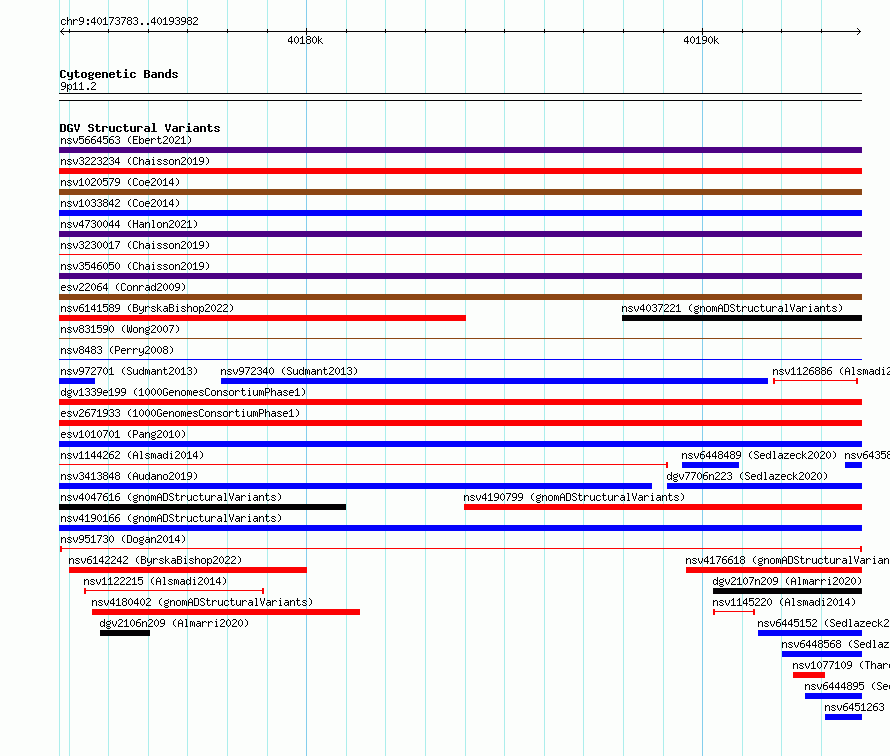The width and height of the screenshot is (890, 756).
Task: Select the red nsv1077109 variant bar
Action: (x=809, y=675)
